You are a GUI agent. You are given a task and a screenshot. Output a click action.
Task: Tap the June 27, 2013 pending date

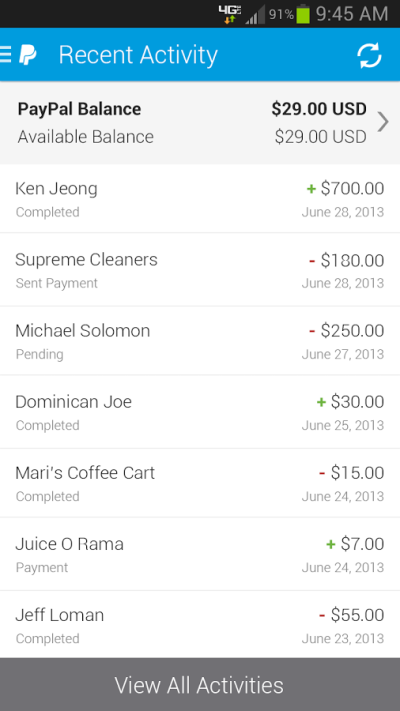343,354
